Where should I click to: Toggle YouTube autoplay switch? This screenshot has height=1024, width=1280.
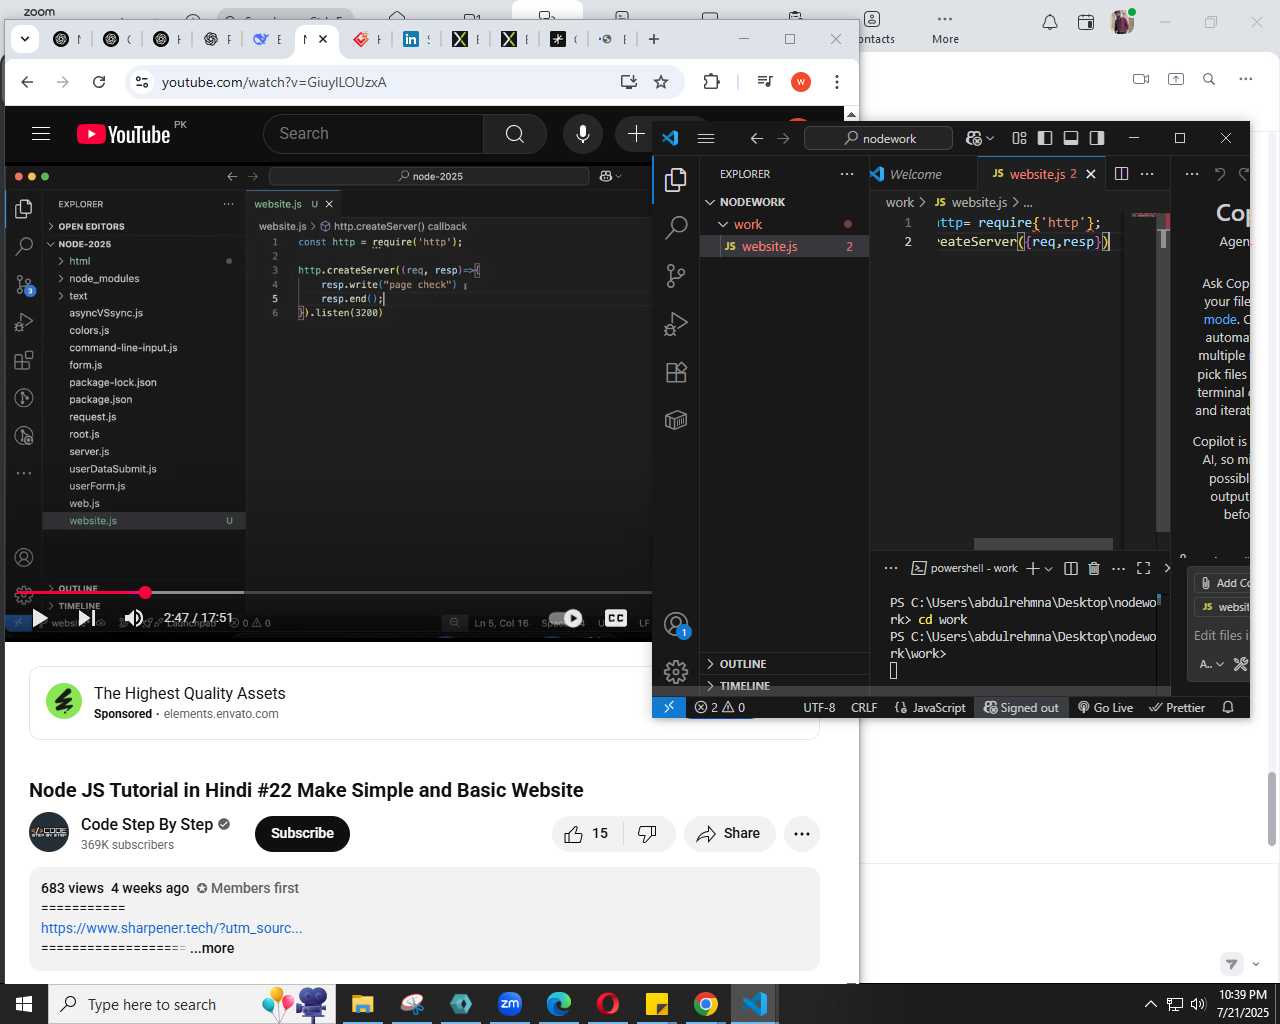(x=566, y=618)
